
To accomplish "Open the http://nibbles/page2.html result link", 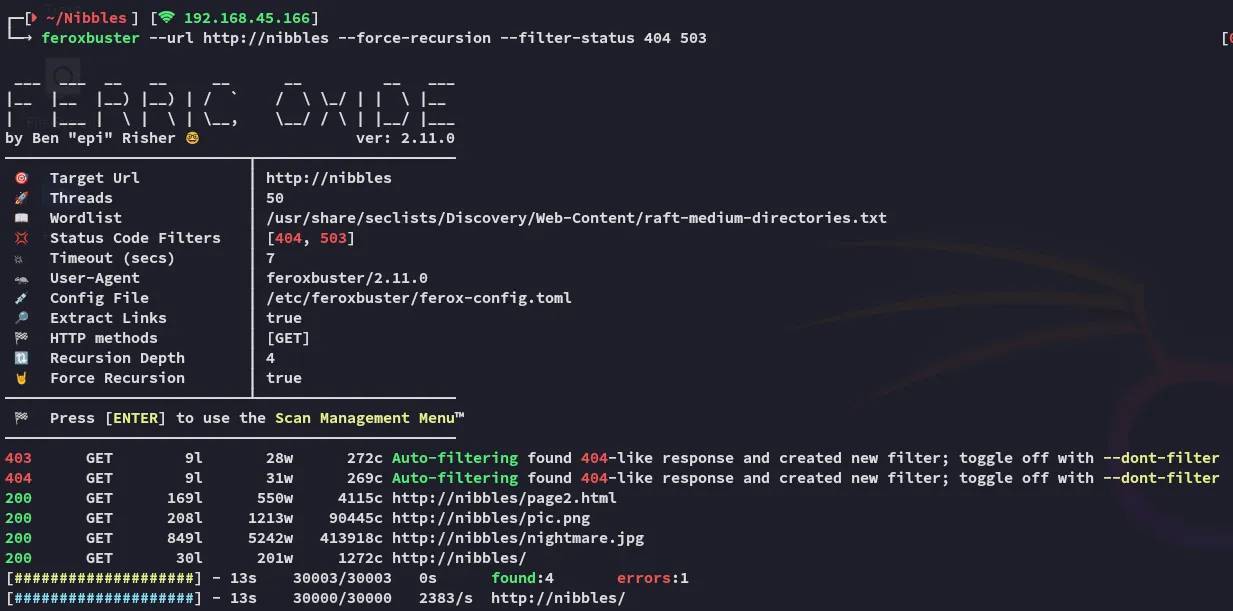I will click(x=504, y=498).
